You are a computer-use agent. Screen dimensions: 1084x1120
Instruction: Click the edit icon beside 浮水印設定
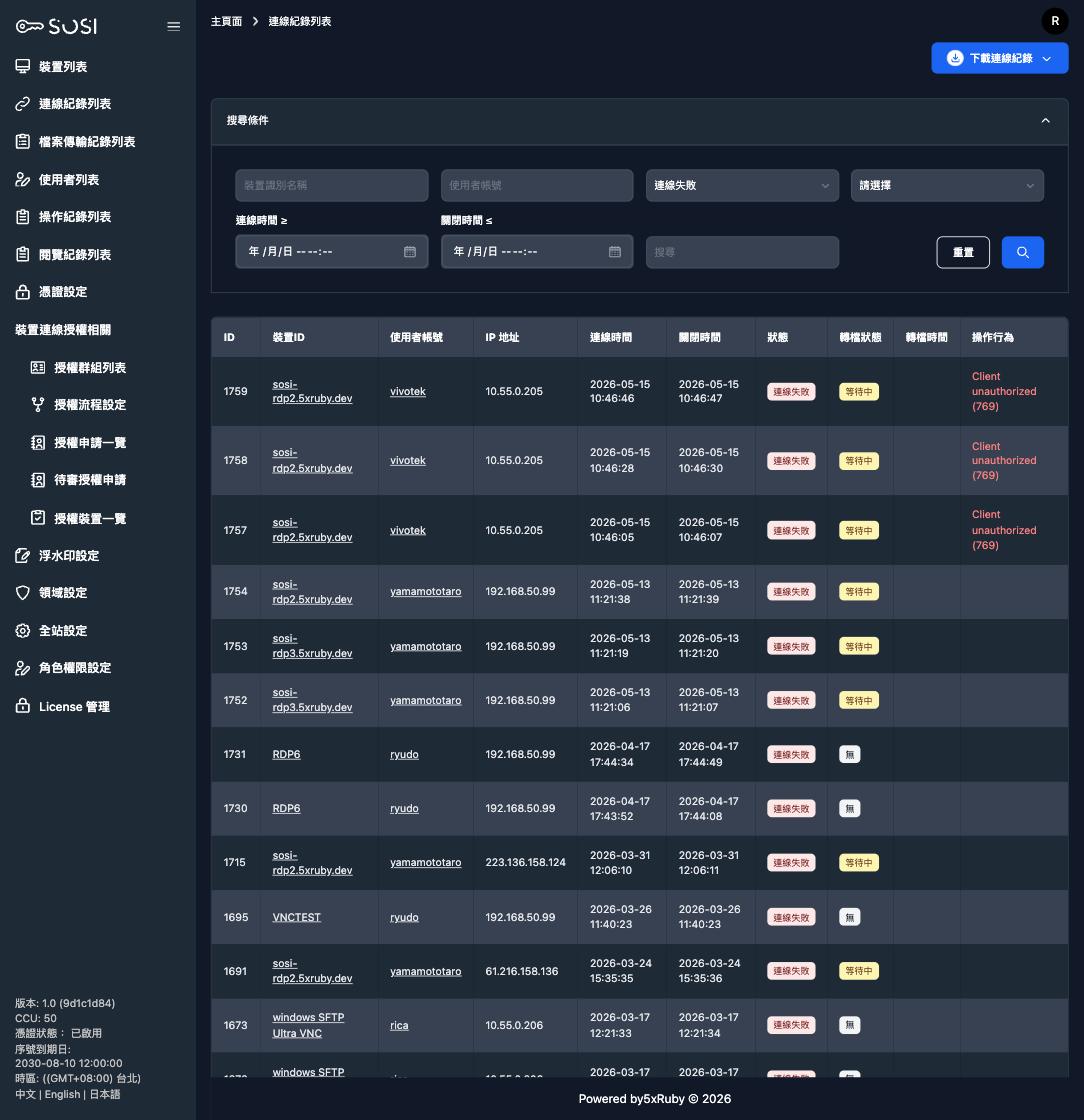(x=23, y=556)
